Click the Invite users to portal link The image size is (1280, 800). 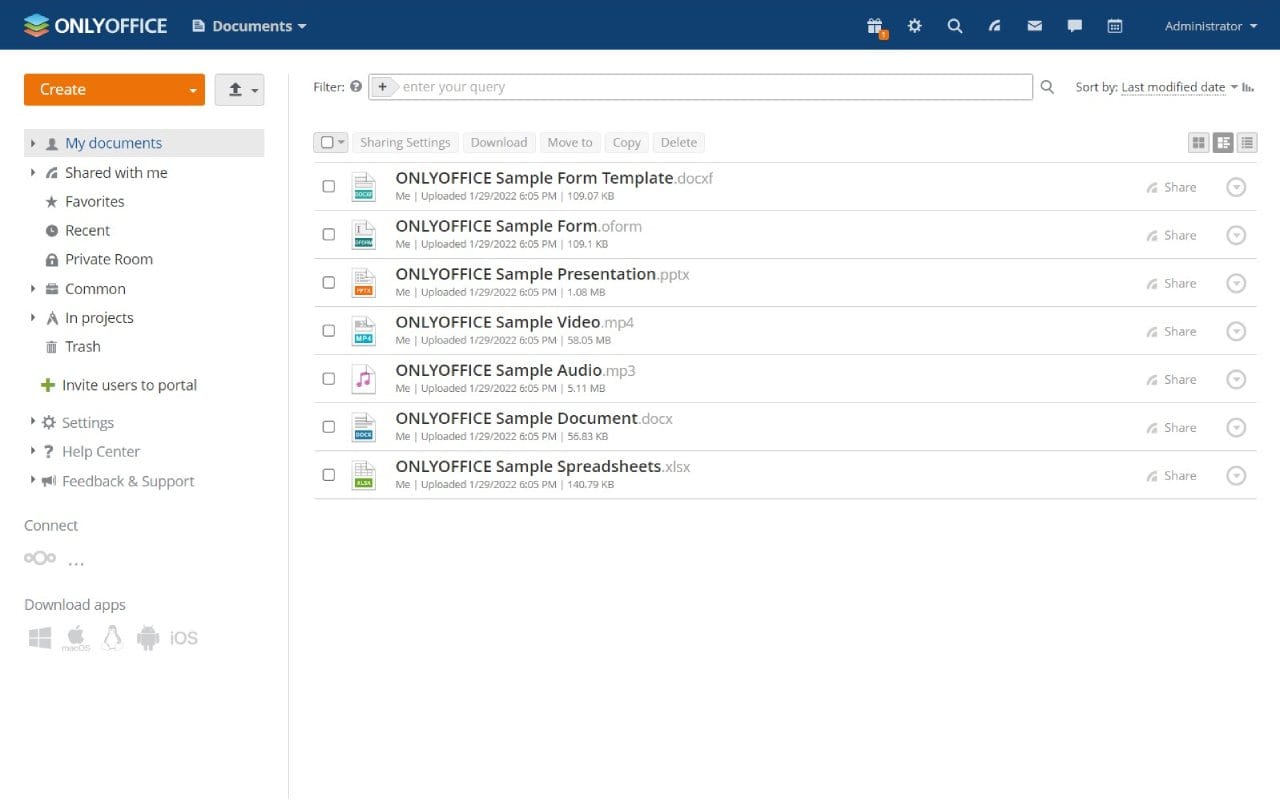pyautogui.click(x=129, y=385)
